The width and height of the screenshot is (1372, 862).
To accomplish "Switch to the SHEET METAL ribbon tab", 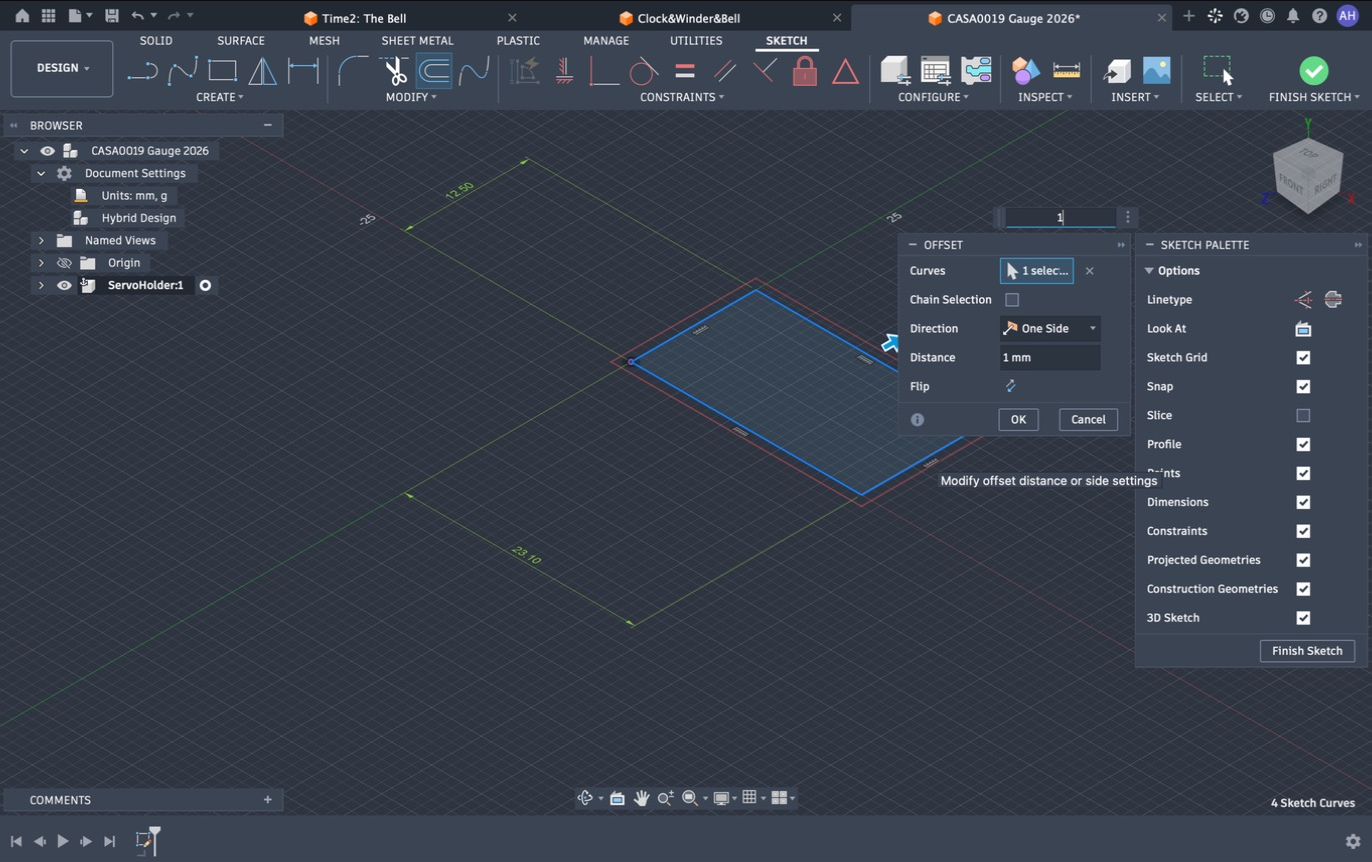I will pyautogui.click(x=417, y=41).
